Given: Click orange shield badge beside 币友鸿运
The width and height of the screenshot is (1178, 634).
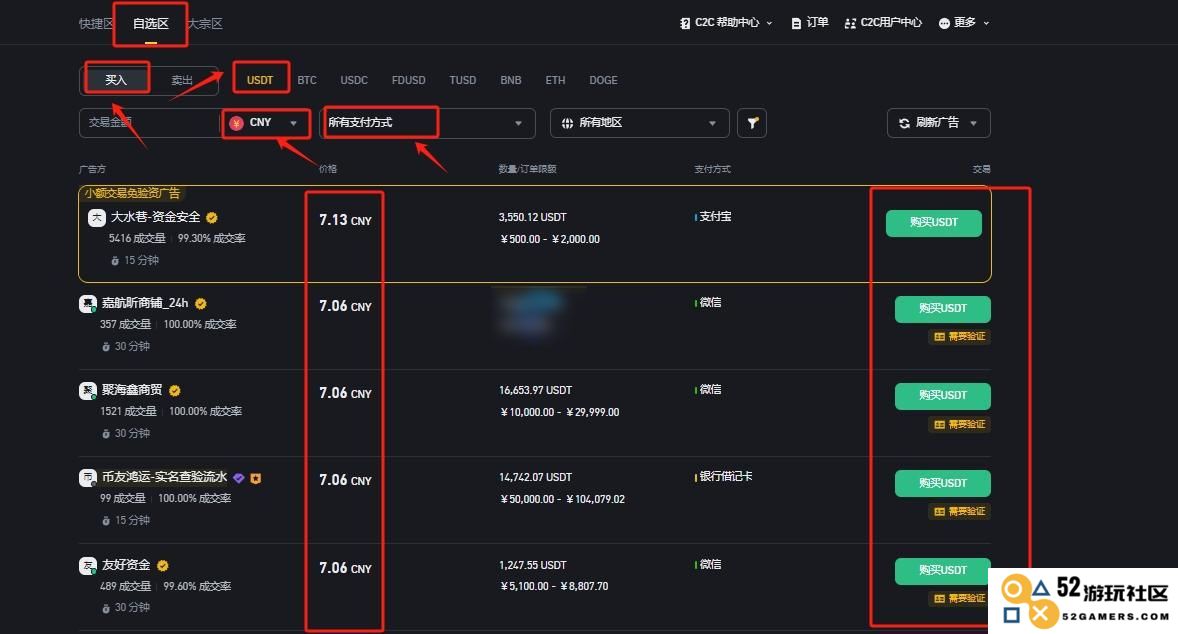Looking at the screenshot, I should (x=255, y=478).
